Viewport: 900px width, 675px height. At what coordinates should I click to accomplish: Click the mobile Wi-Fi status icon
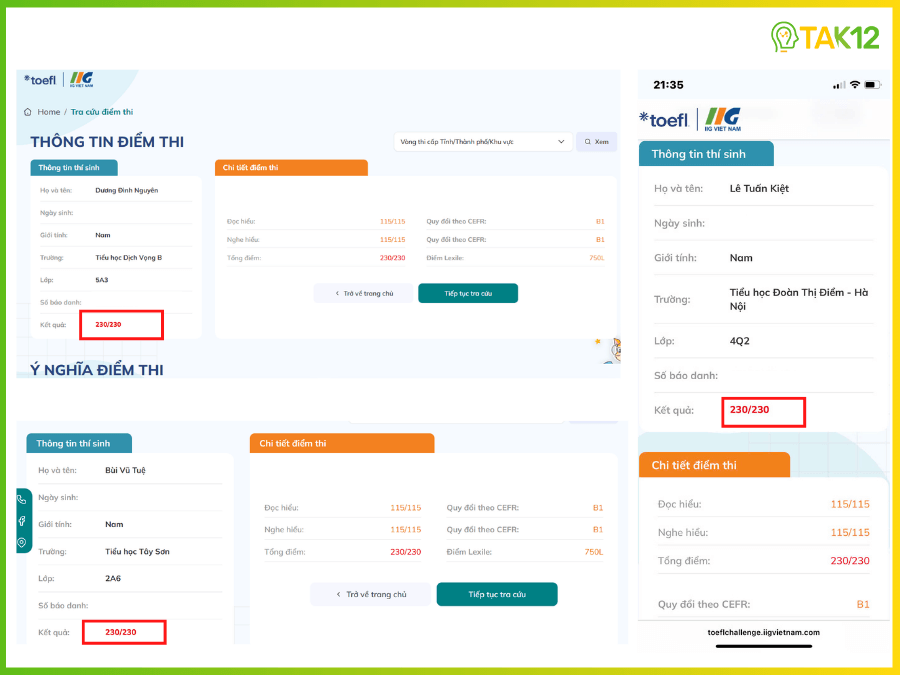[x=855, y=85]
